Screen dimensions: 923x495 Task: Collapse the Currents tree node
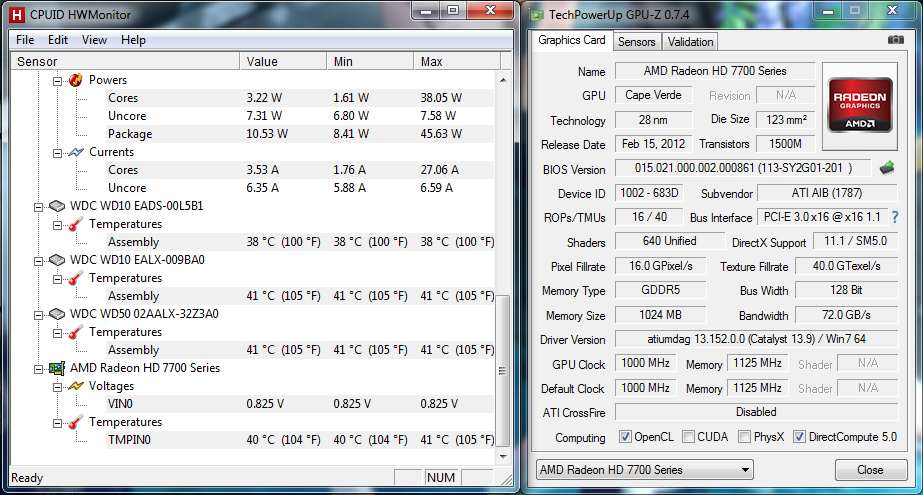57,153
